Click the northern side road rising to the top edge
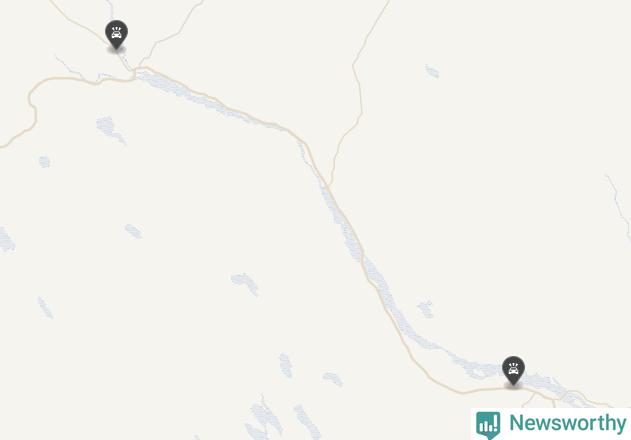This screenshot has height=440, width=631. click(x=359, y=91)
